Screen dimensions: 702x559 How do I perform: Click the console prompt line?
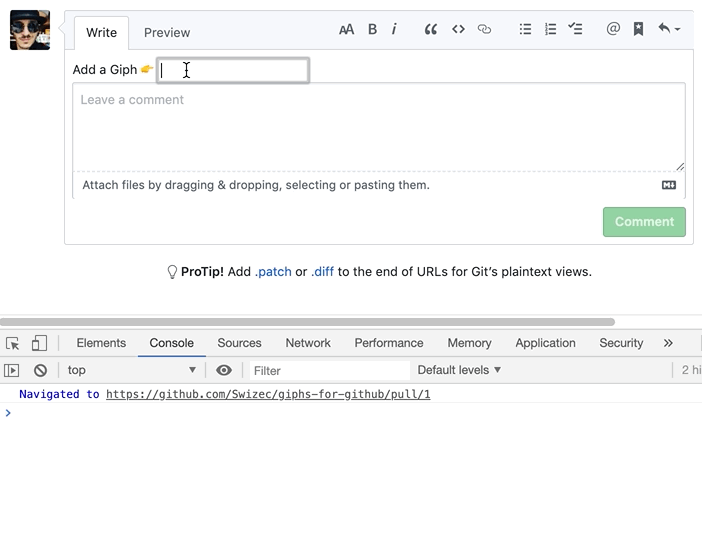click(351, 413)
